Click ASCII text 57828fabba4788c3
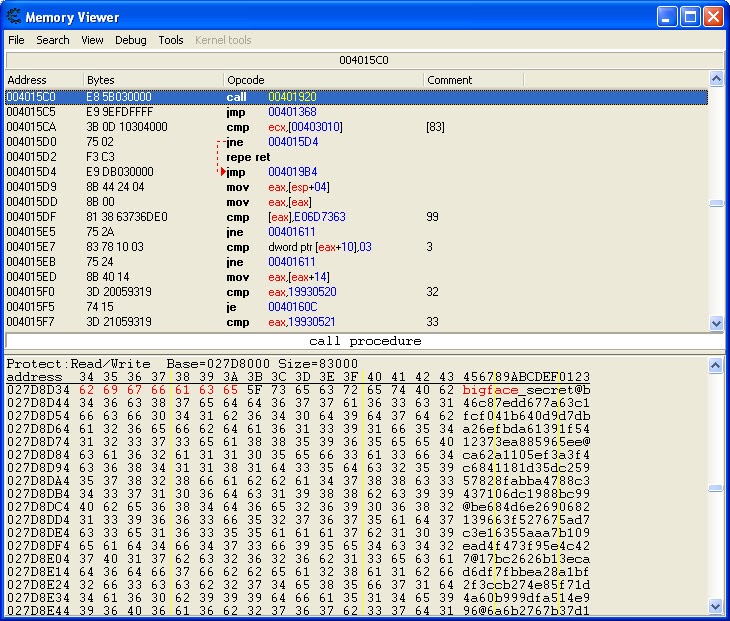Screen dimensions: 730x621 pyautogui.click(x=526, y=481)
